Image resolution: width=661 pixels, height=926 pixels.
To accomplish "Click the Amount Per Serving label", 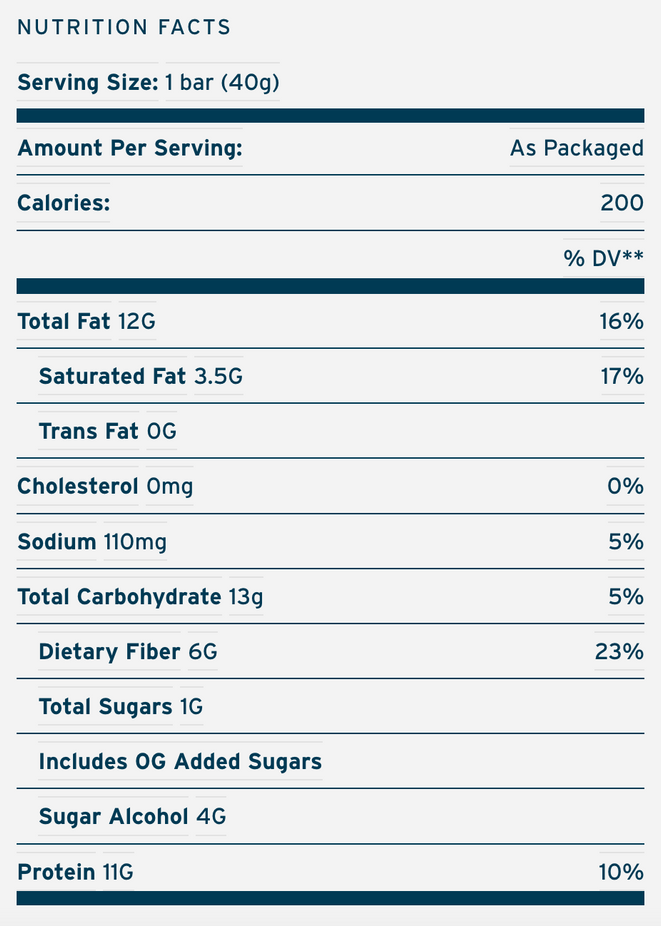I will 130,148.
